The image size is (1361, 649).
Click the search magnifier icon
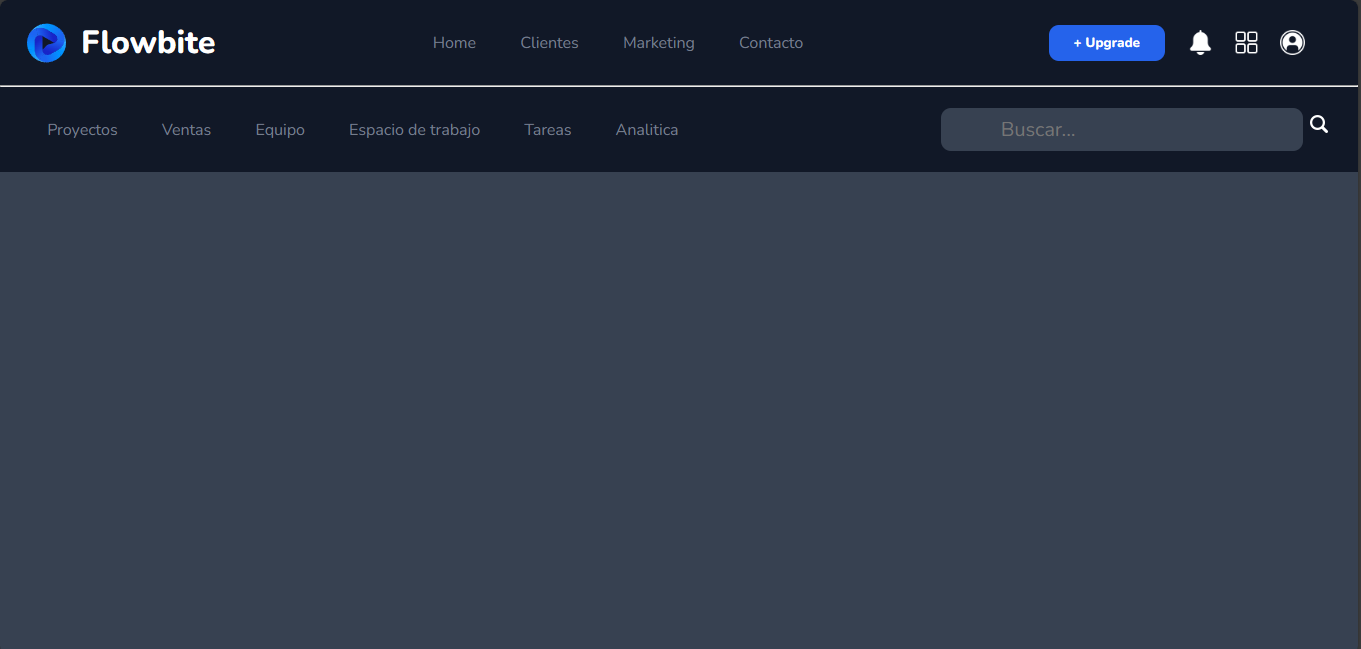tap(1319, 123)
